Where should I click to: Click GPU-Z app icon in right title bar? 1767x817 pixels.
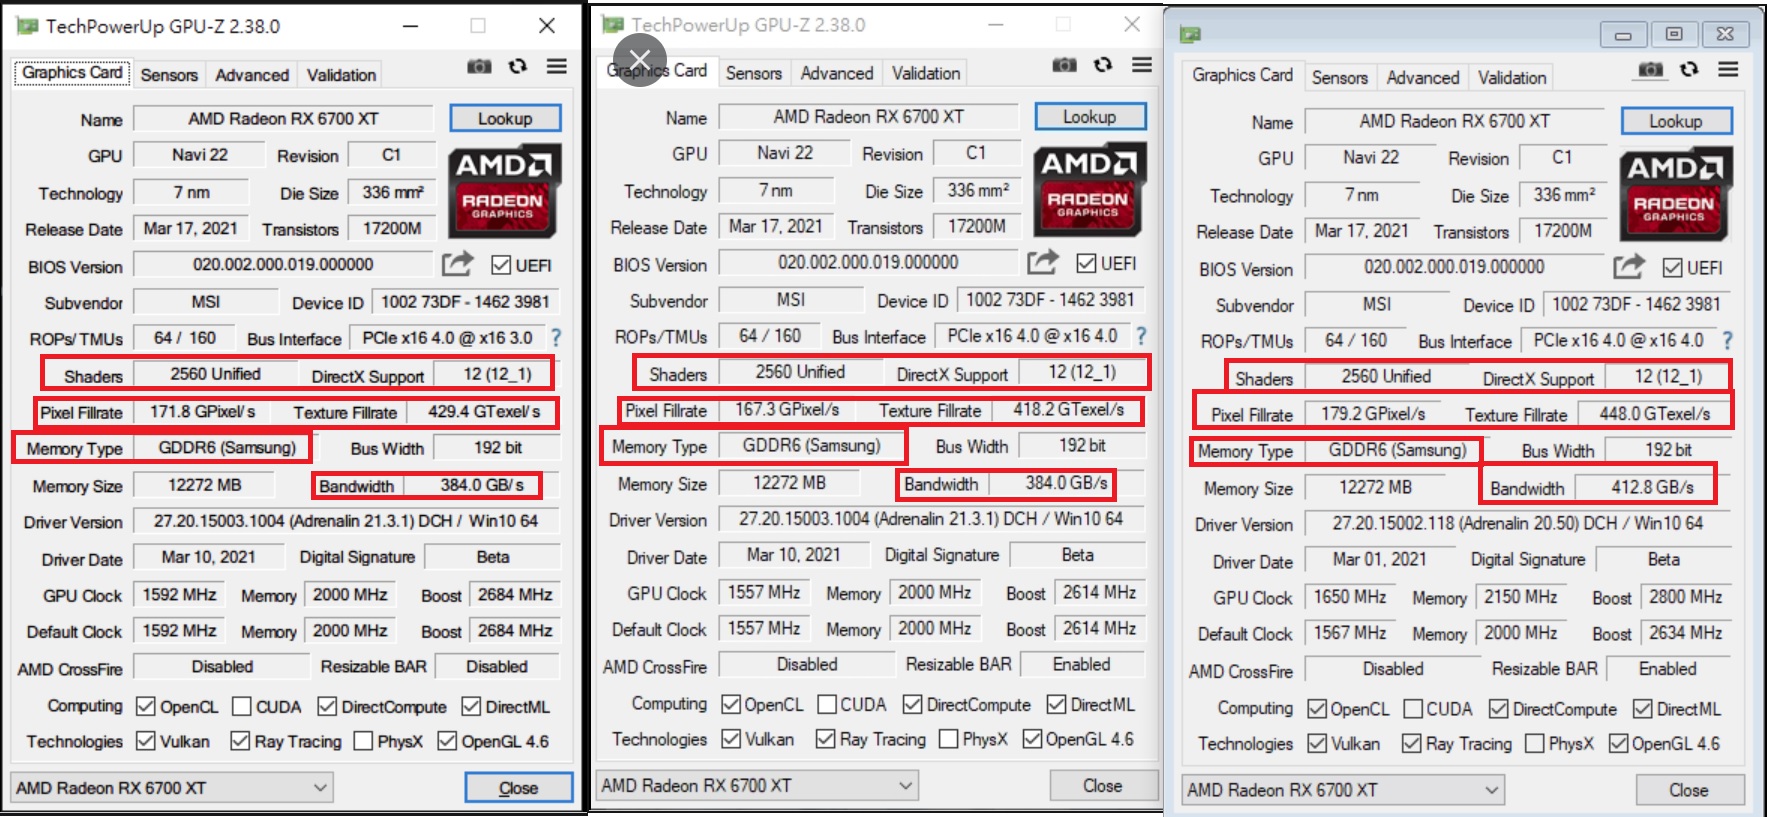pos(1190,35)
